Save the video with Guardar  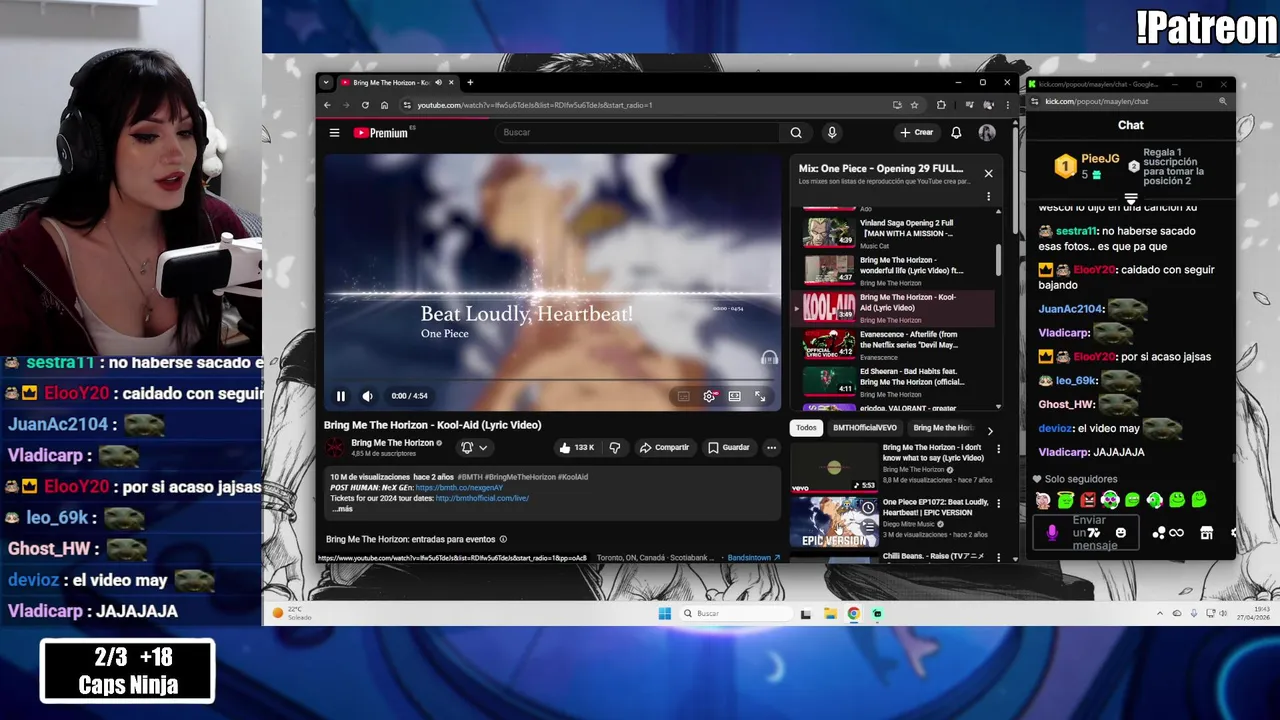(x=729, y=447)
